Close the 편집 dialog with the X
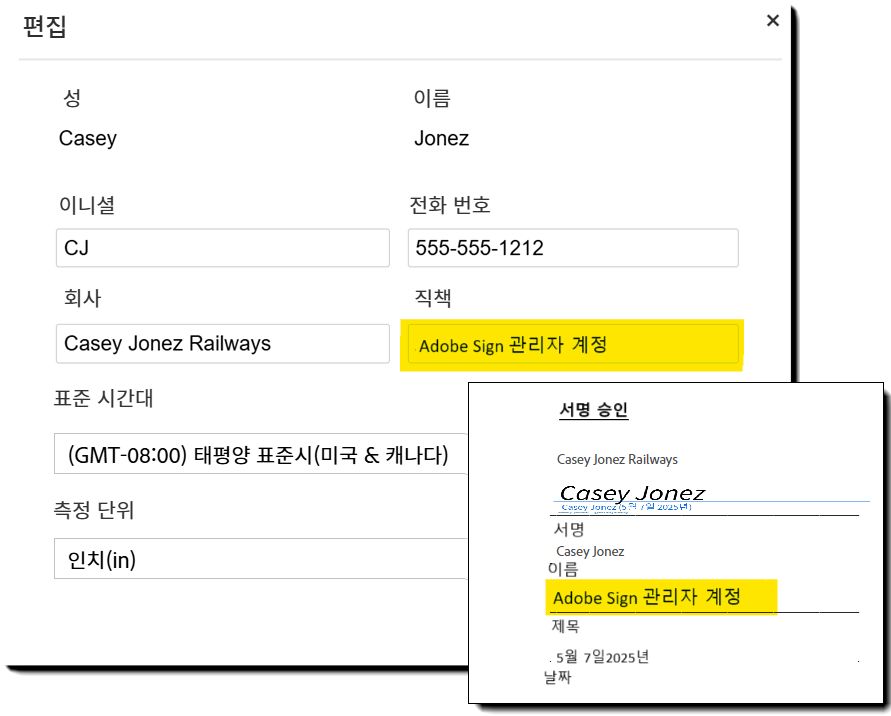891x716 pixels. [x=772, y=21]
